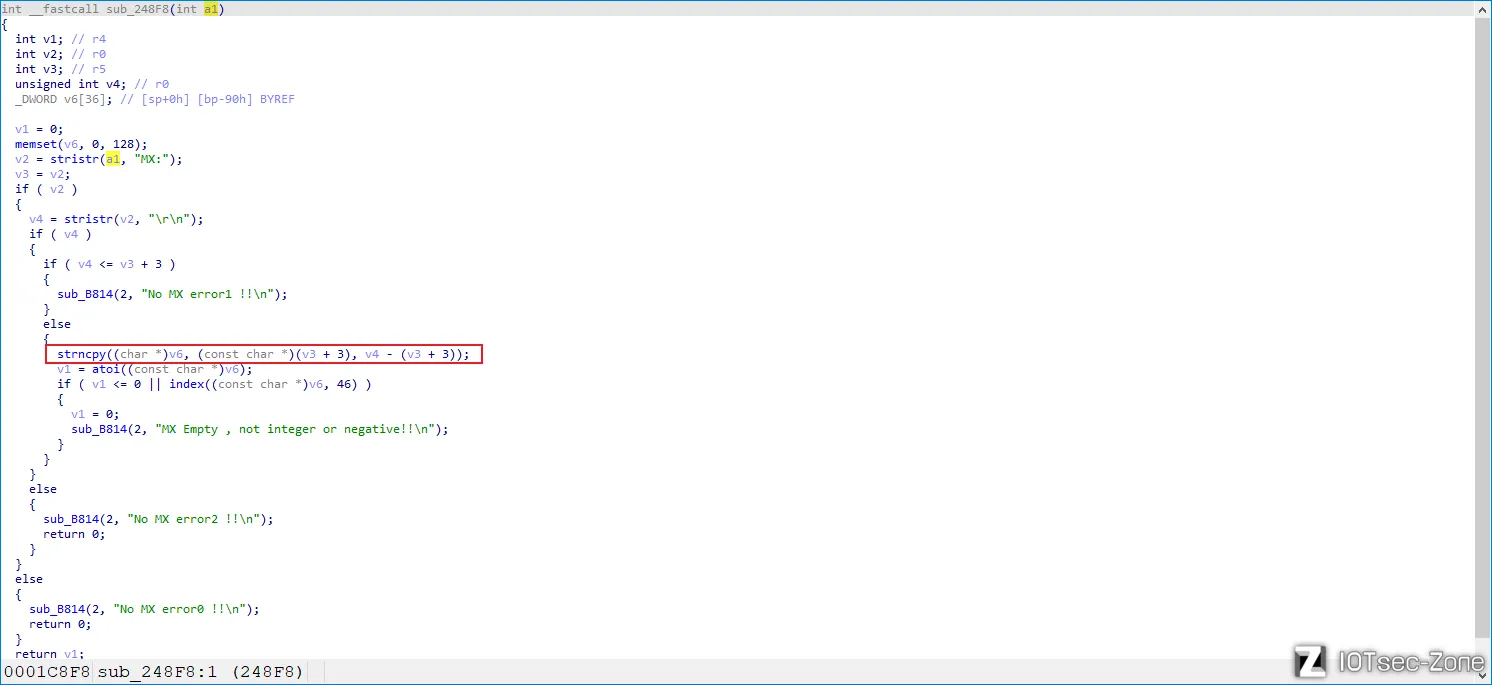Click the "v1 = atoi" conversion line
Screen dimensions: 1492x685
155,369
